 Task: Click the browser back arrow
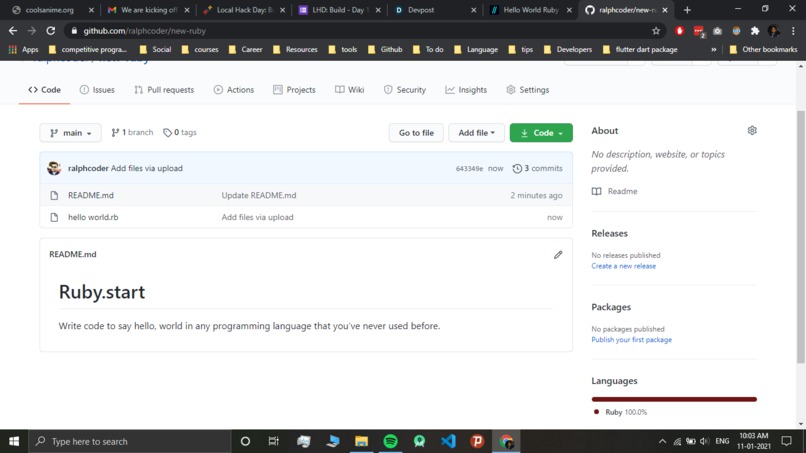click(13, 31)
